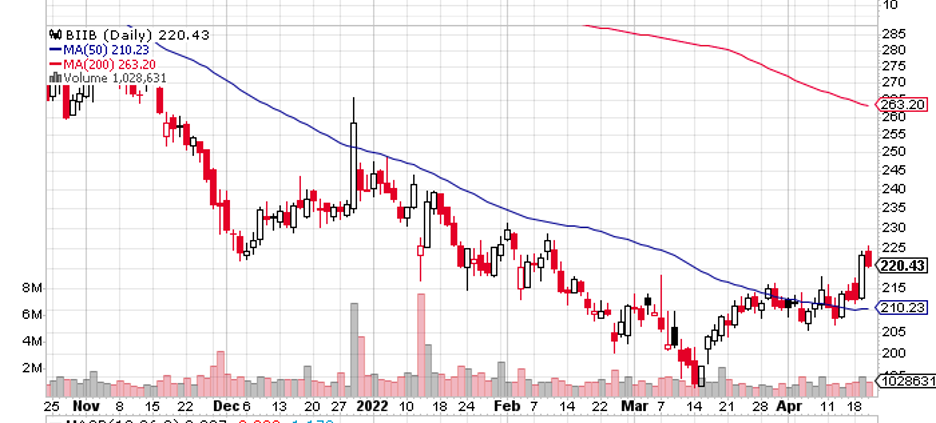Select the 2022 marker on date axis
The image size is (936, 423).
[x=371, y=406]
